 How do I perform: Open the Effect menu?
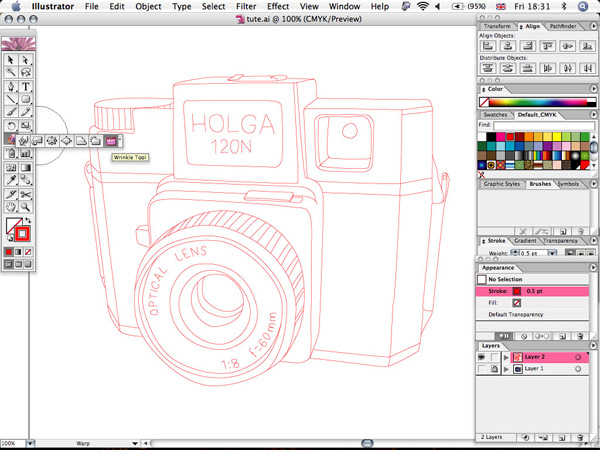[278, 7]
